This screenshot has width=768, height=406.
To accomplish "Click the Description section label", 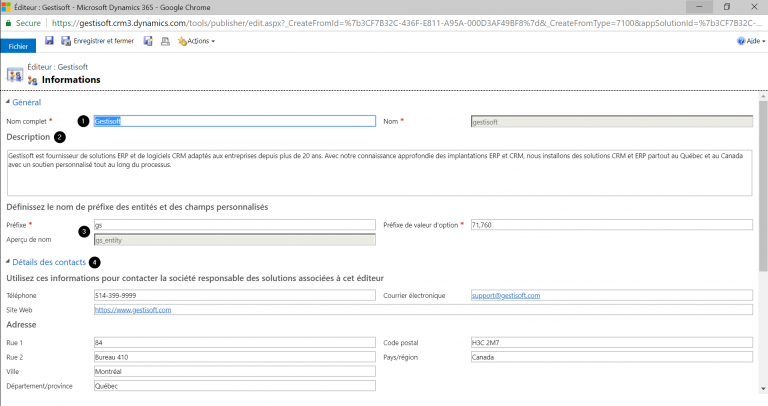I will [x=28, y=137].
